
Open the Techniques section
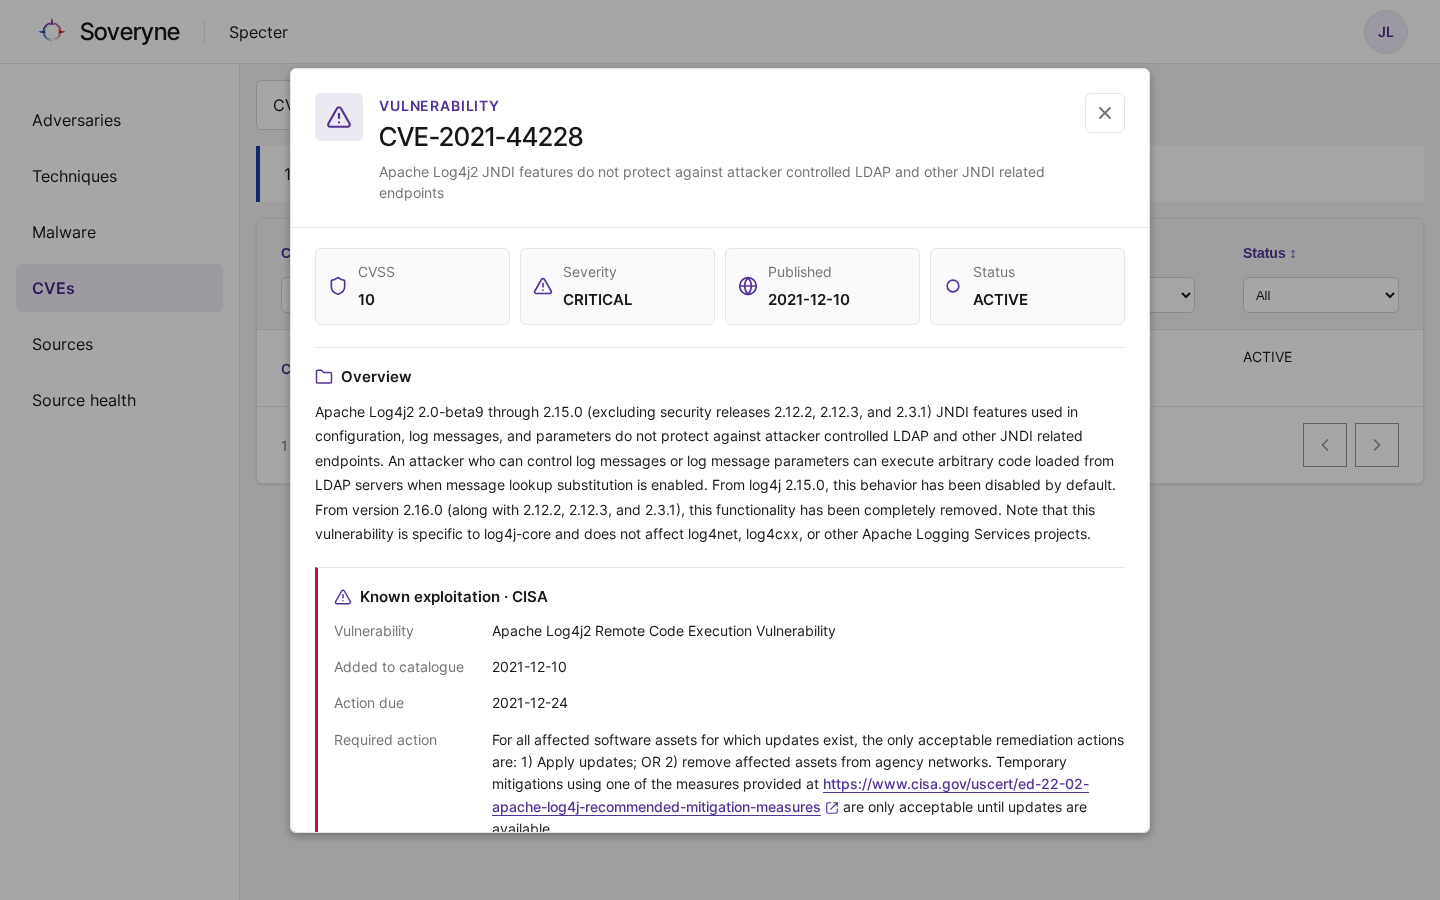click(119, 176)
